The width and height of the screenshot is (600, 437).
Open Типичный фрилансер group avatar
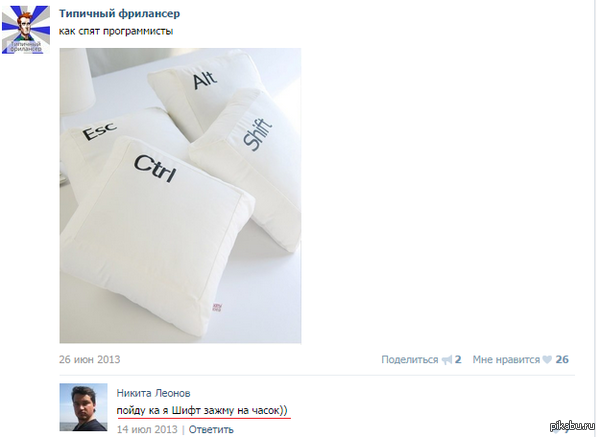[x=26, y=29]
